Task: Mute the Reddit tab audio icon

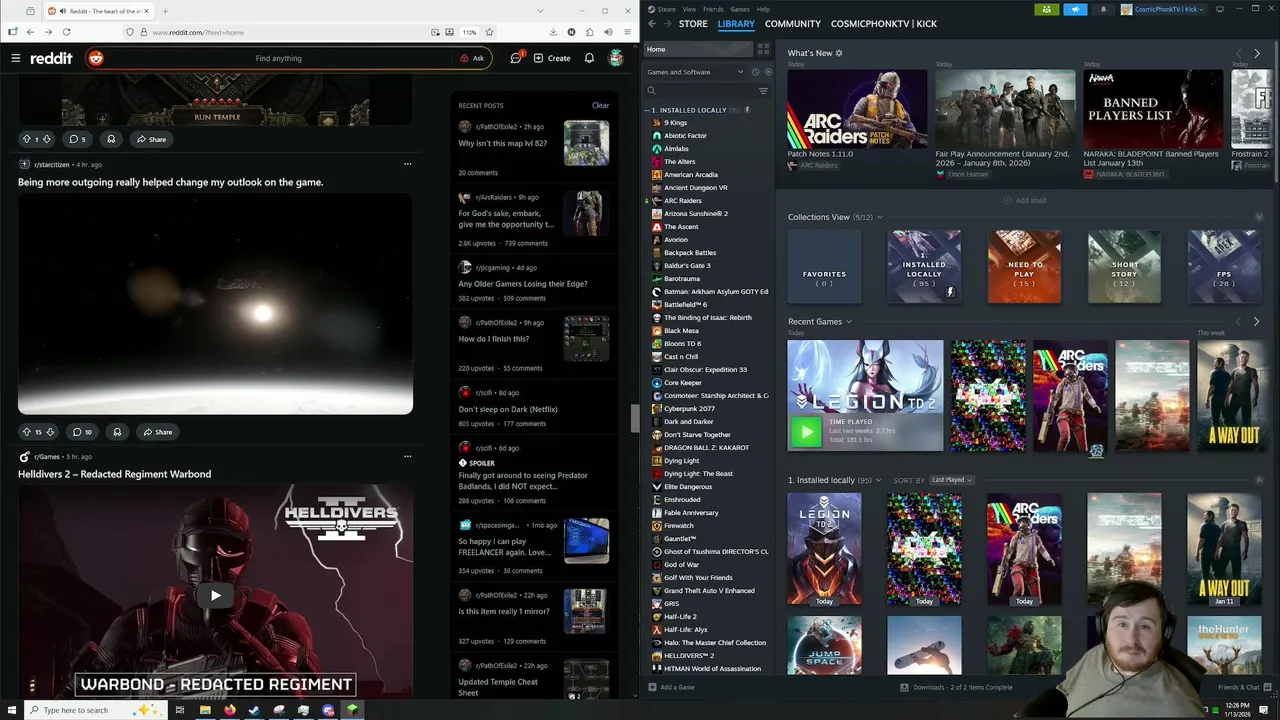Action: pyautogui.click(x=63, y=11)
